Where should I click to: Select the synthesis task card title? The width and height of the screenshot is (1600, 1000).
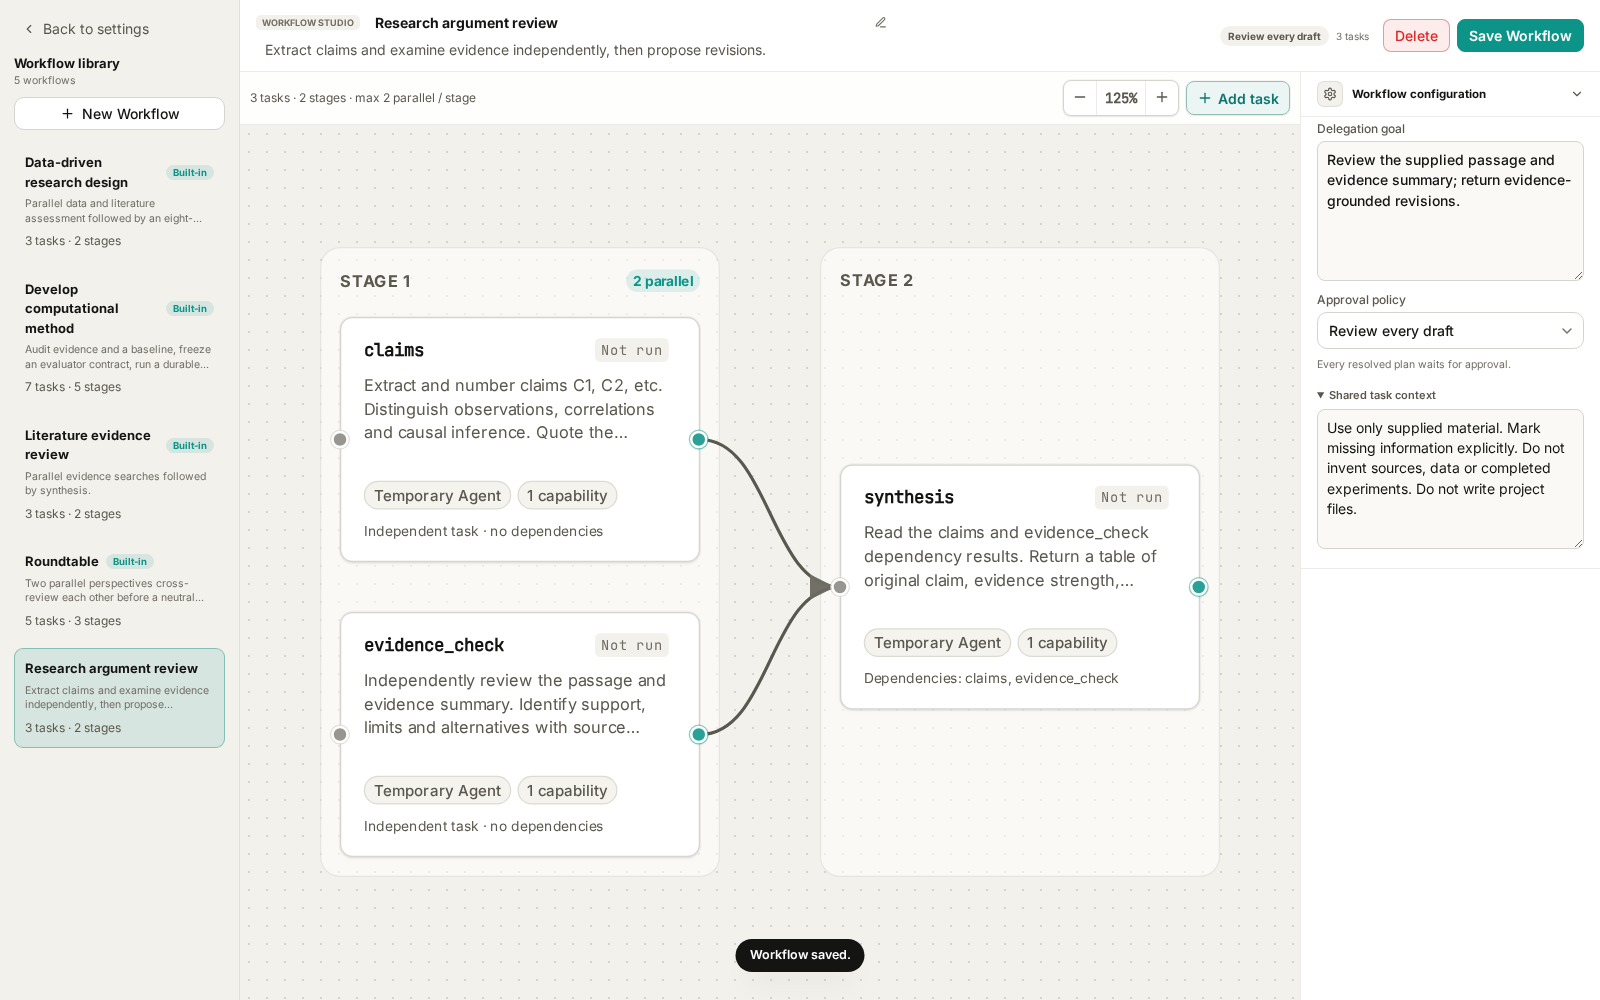tap(909, 497)
